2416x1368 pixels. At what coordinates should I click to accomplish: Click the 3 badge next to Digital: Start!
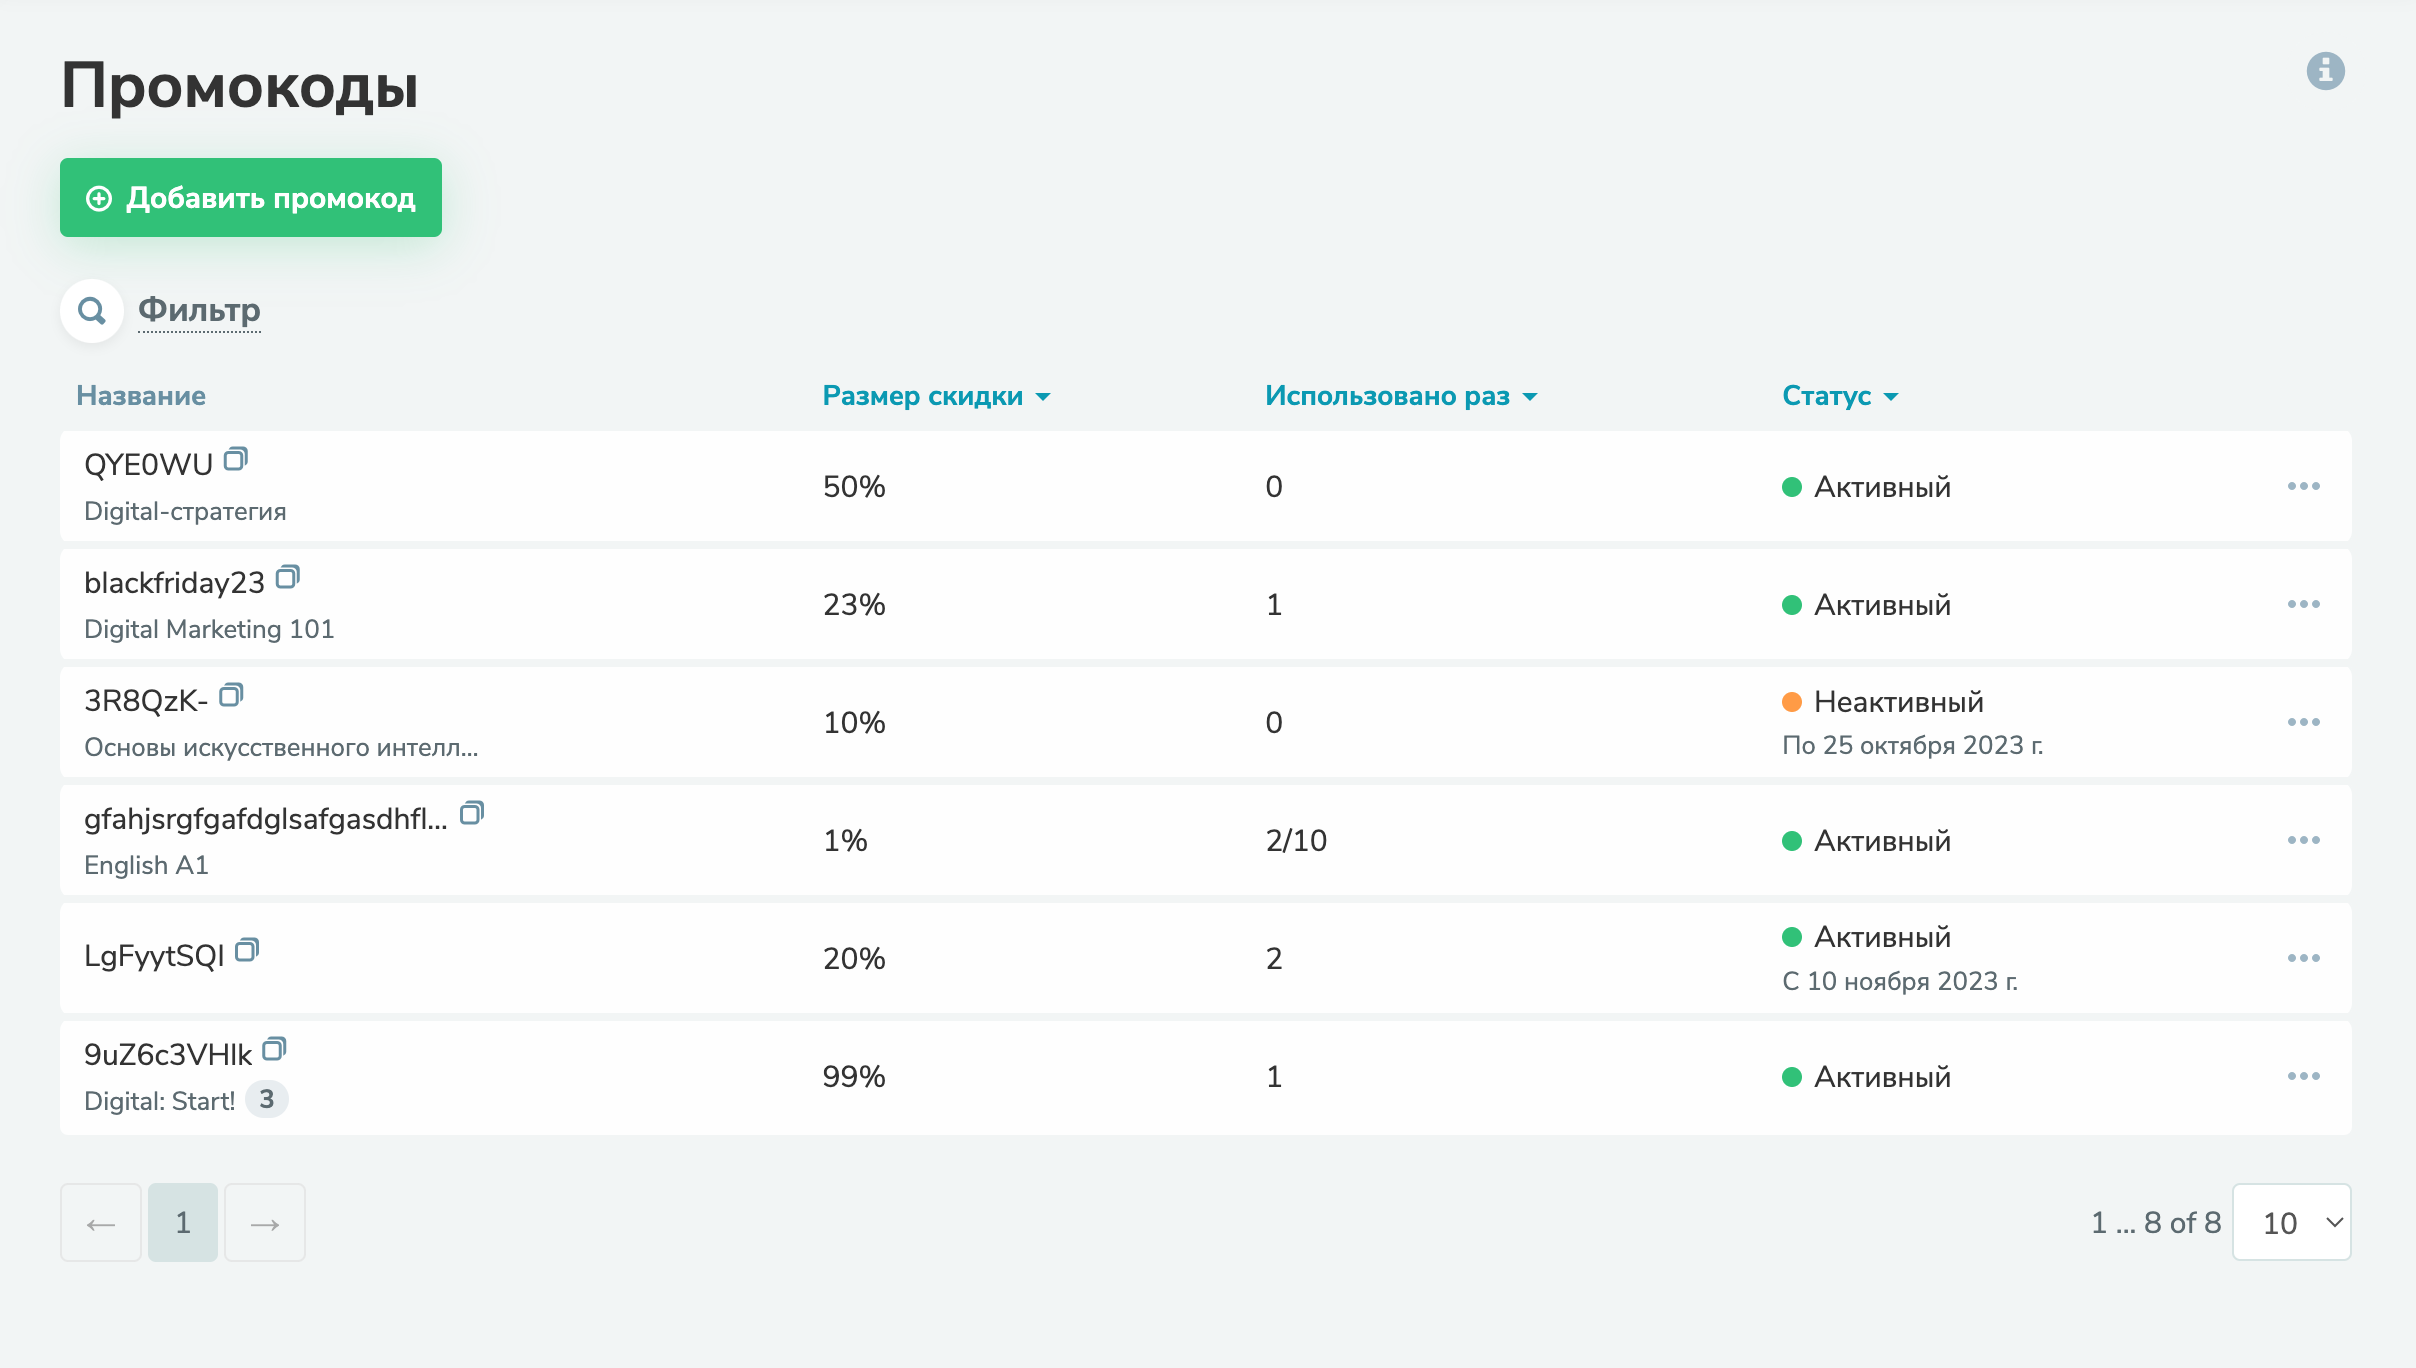click(266, 1100)
